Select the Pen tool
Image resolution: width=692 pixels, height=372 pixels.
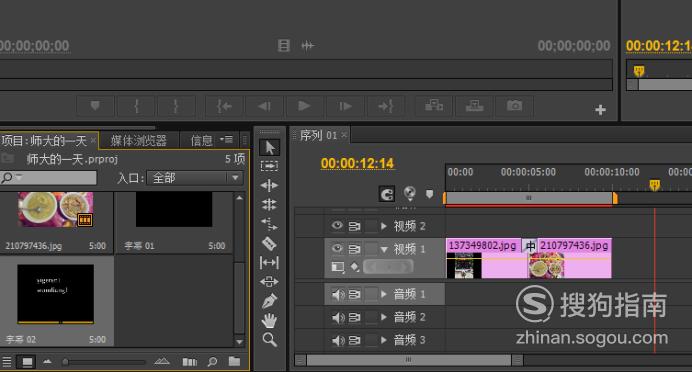[x=269, y=301]
